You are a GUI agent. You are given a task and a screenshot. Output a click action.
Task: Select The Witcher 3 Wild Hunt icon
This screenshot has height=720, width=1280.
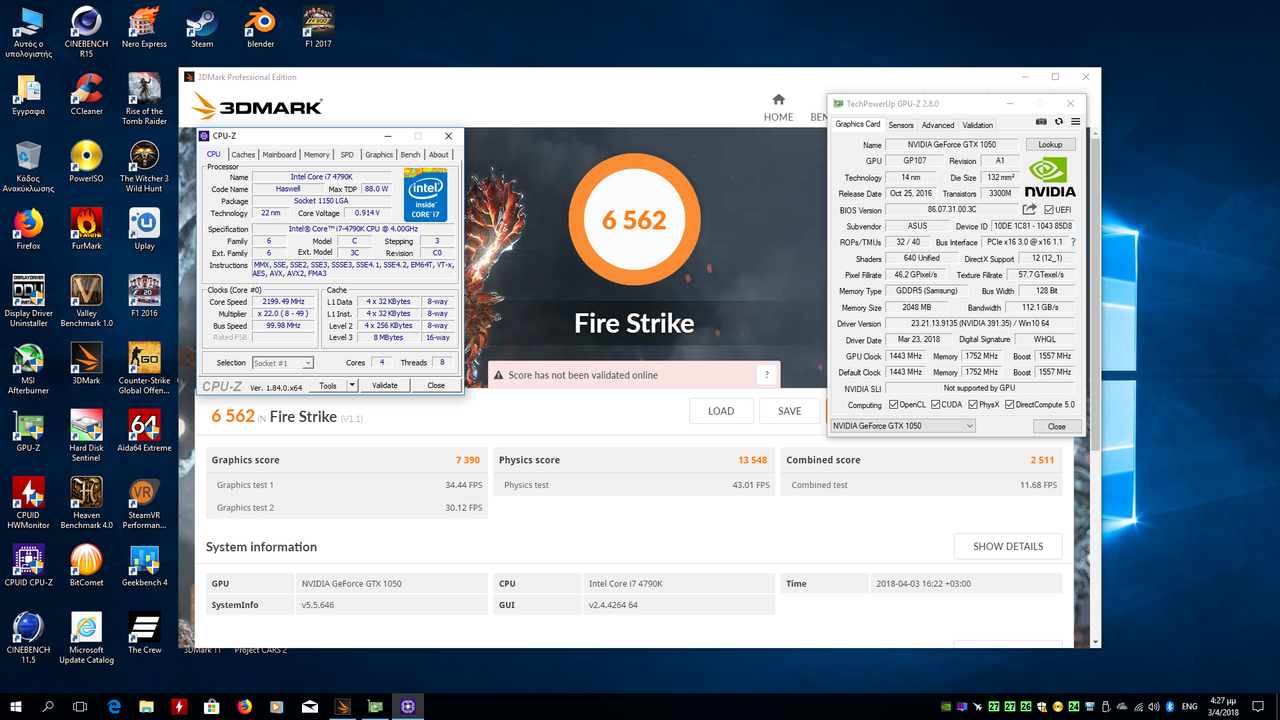tap(144, 166)
